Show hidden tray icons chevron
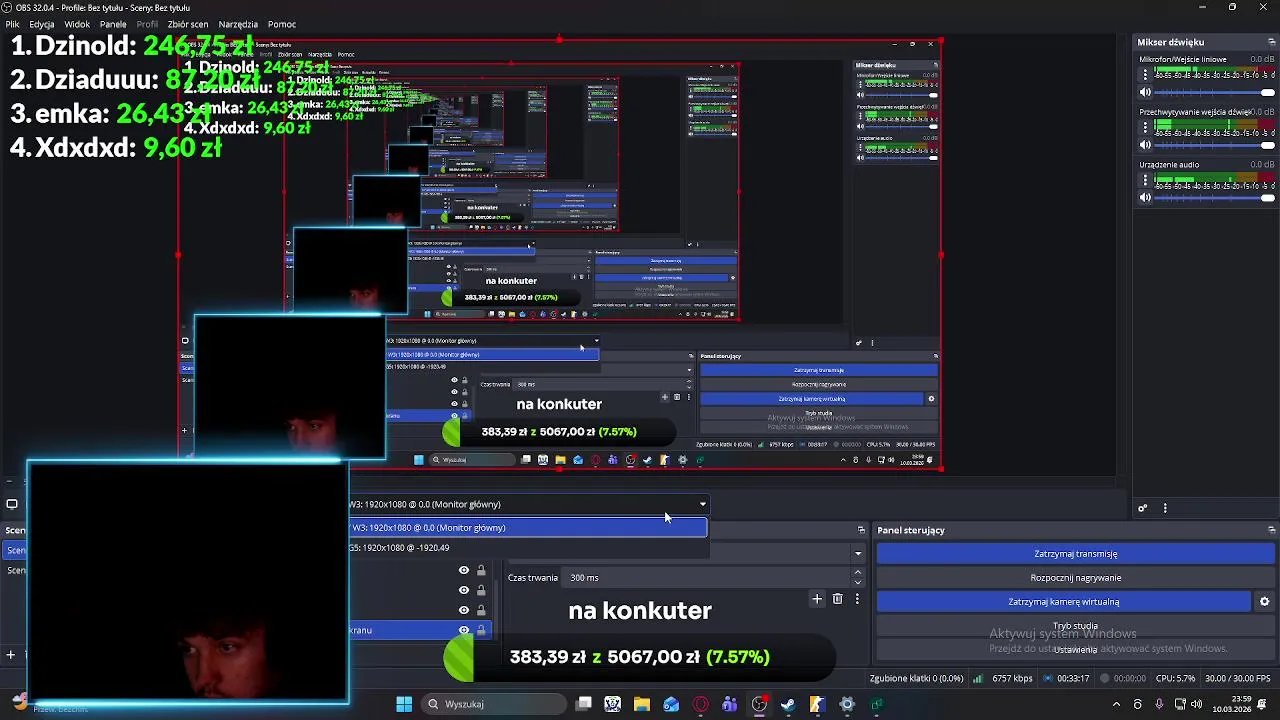The image size is (1280, 720). click(1116, 704)
